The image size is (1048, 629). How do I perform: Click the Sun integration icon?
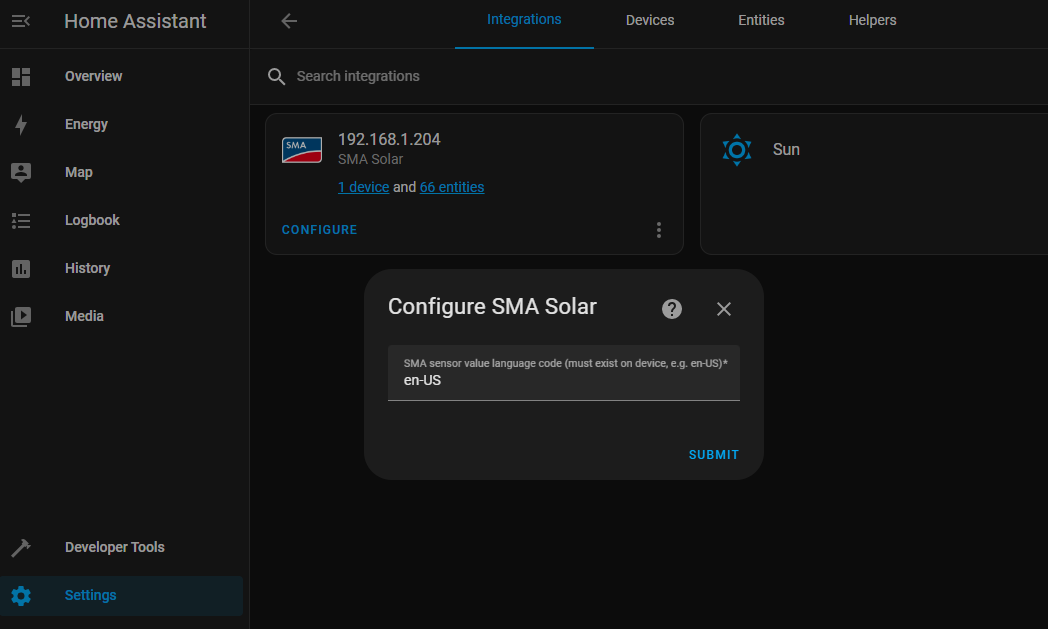click(737, 150)
